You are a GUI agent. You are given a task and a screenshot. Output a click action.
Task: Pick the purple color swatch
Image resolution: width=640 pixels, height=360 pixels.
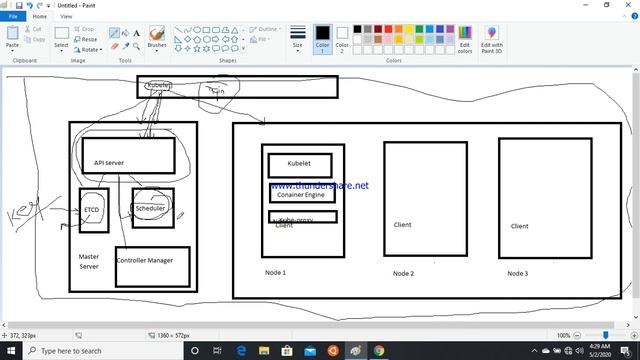(450, 29)
